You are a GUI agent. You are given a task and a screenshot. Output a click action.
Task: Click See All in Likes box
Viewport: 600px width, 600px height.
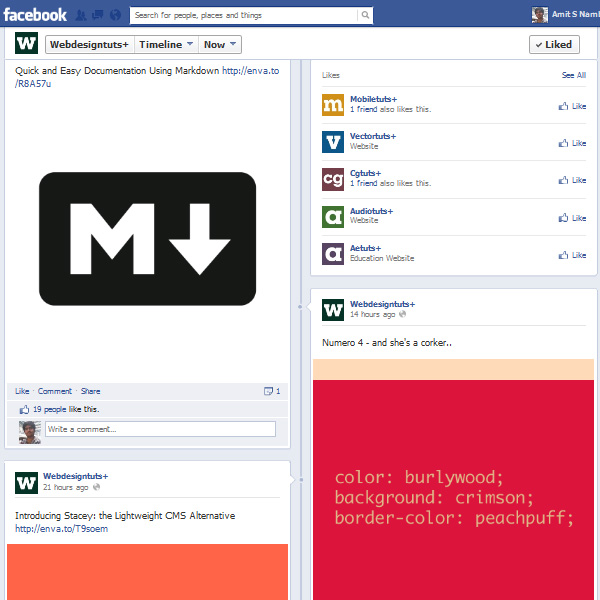[574, 75]
